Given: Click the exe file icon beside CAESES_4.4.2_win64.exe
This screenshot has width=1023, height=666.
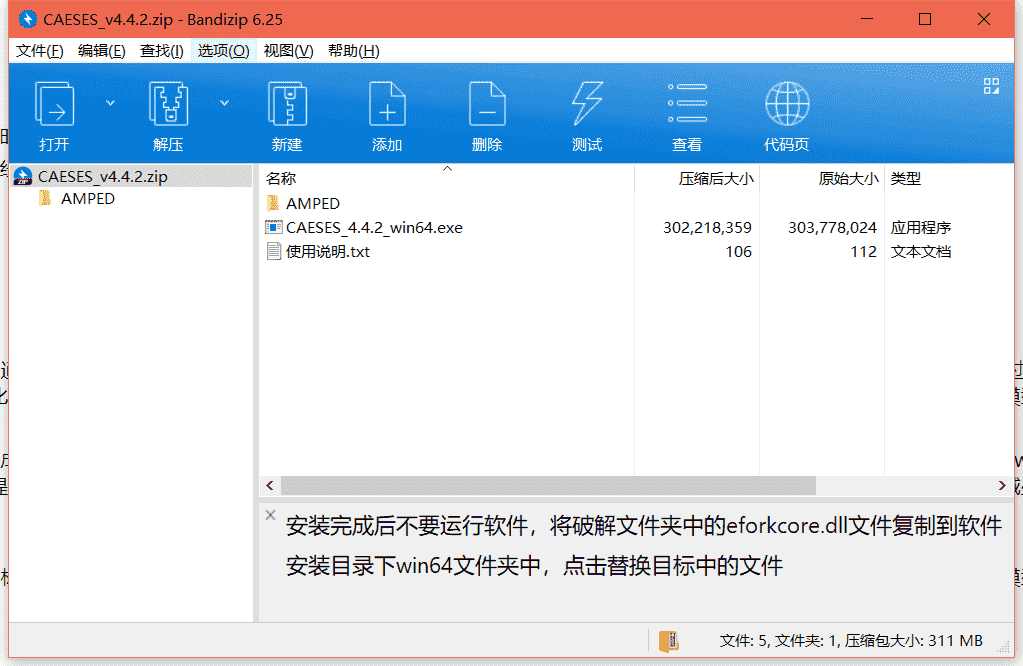Looking at the screenshot, I should (274, 228).
